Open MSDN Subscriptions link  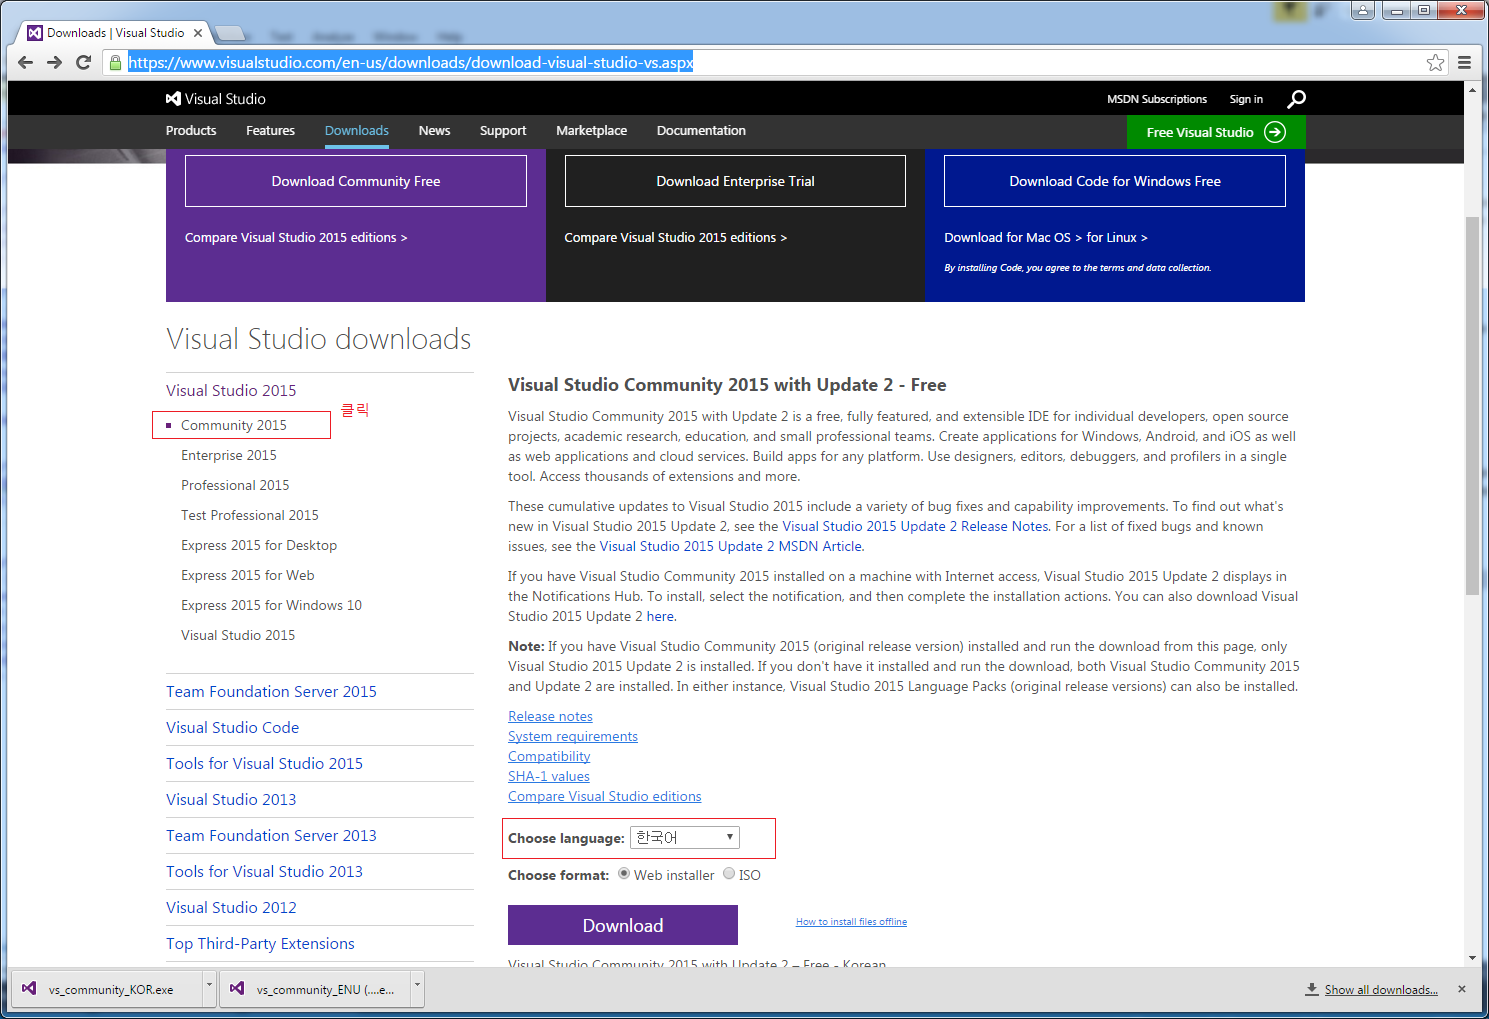[1157, 99]
